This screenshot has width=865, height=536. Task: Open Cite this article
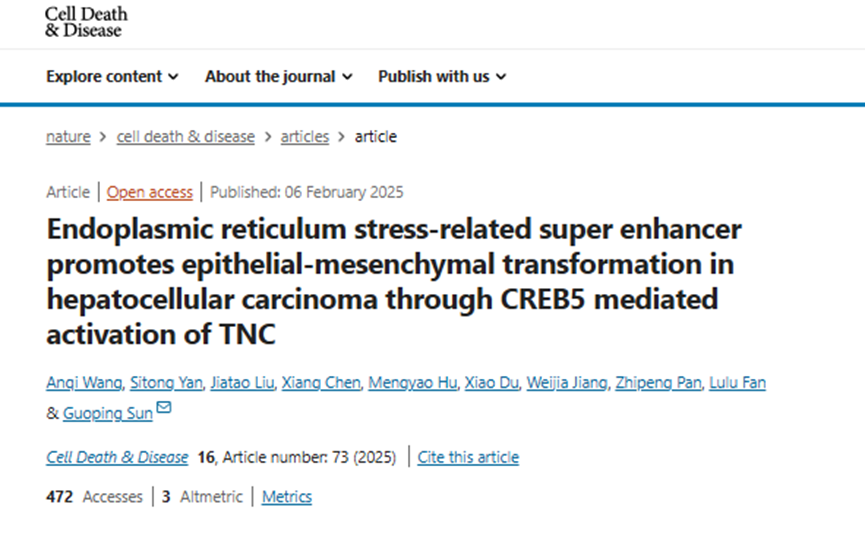468,457
